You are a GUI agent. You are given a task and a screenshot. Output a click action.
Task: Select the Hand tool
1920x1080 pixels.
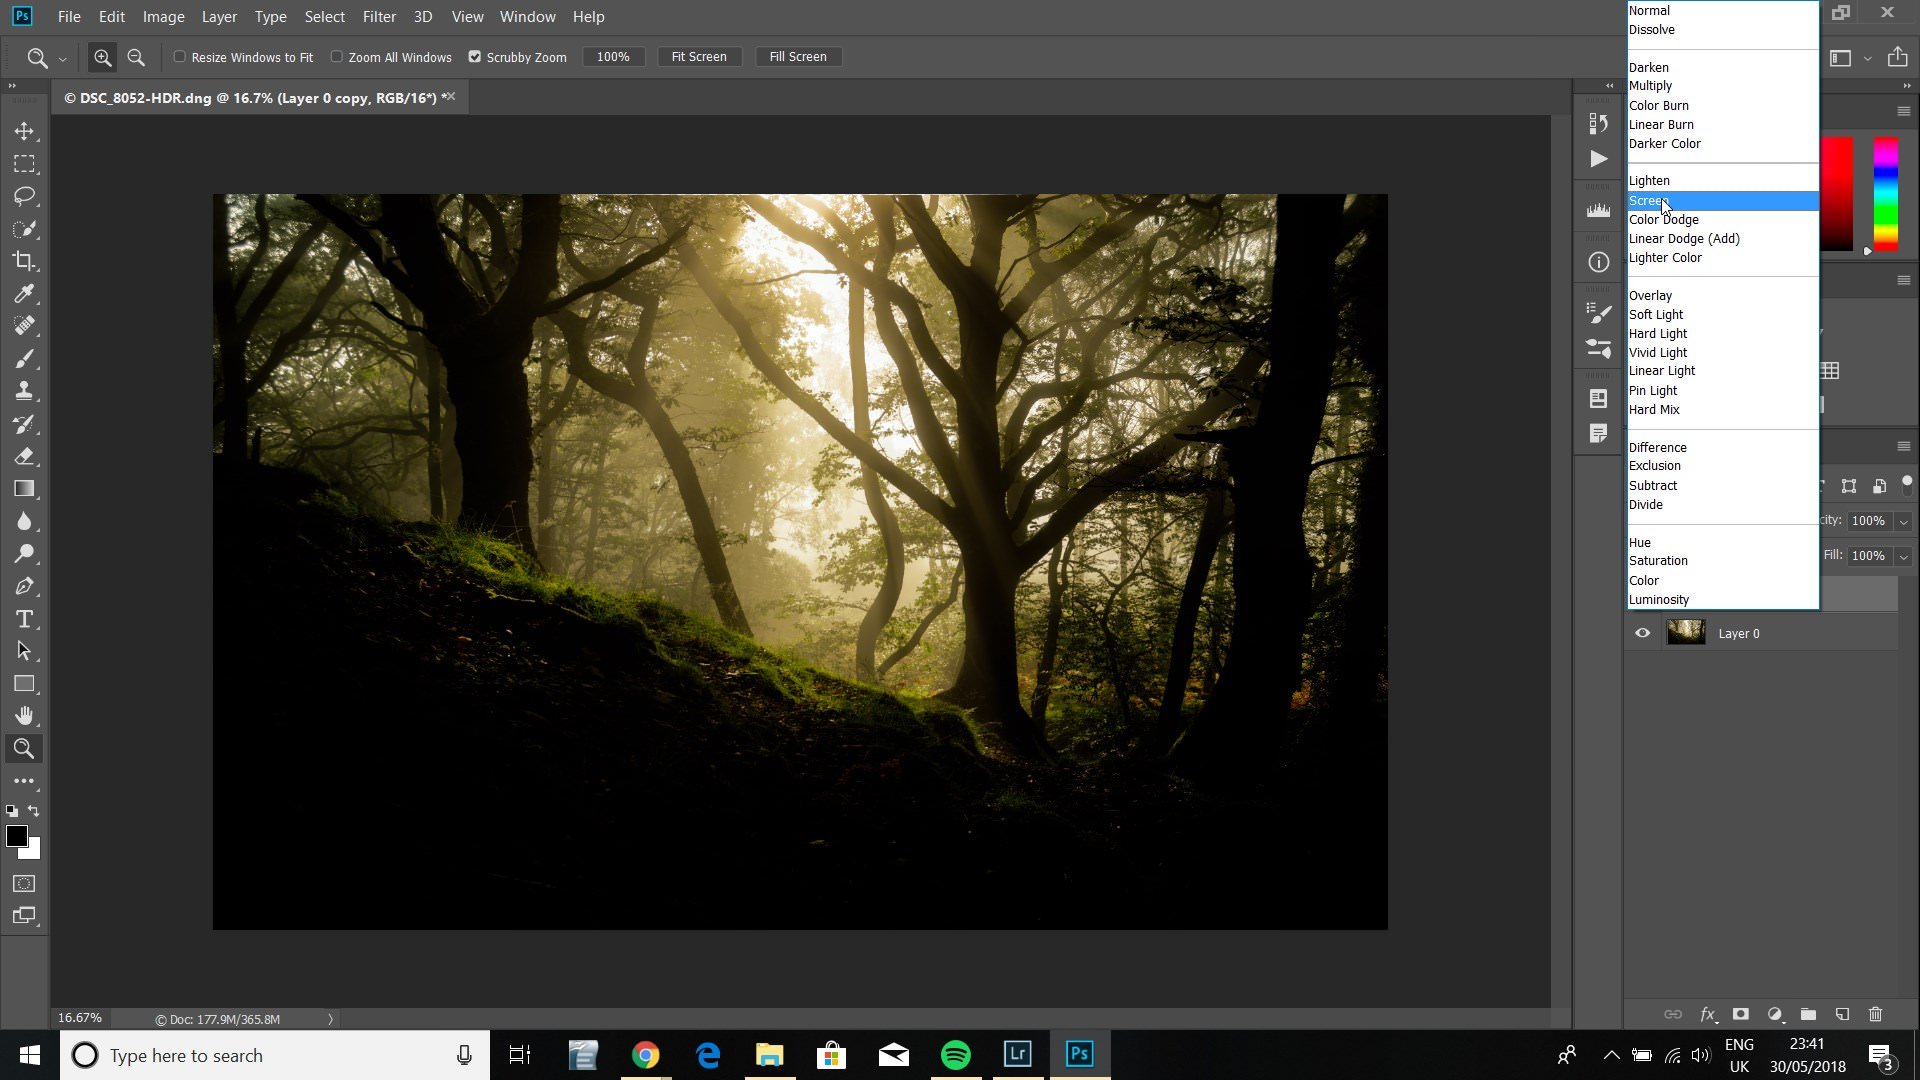coord(24,715)
